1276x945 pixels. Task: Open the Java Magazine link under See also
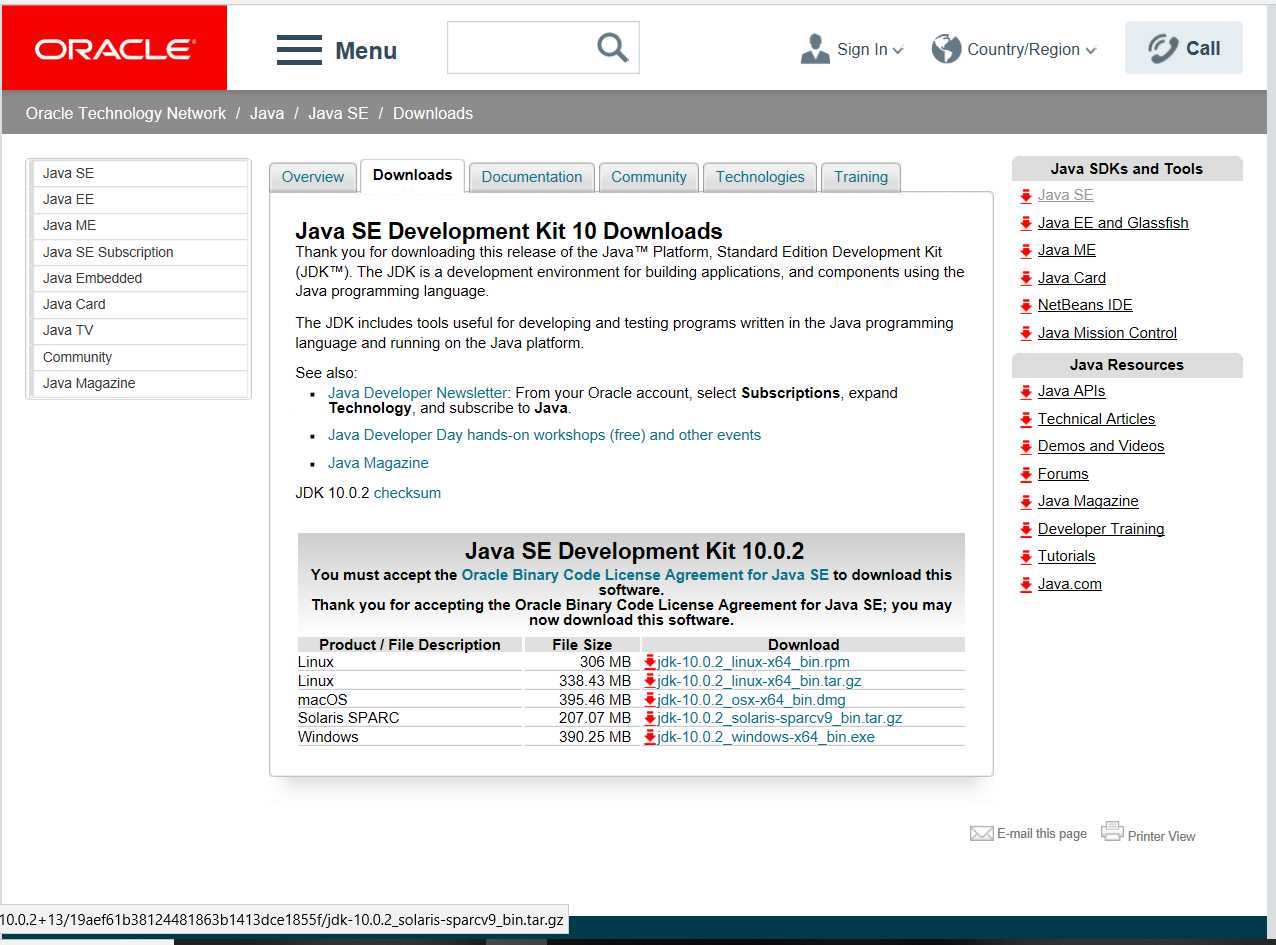pyautogui.click(x=378, y=463)
